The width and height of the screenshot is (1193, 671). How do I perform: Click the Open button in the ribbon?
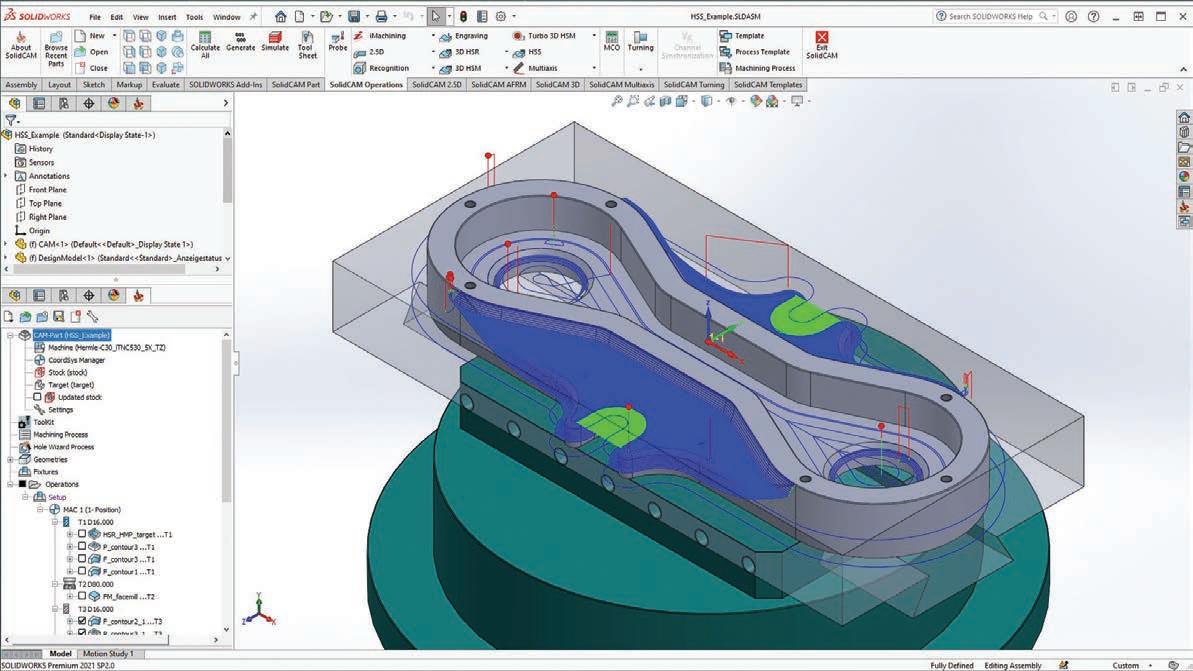(x=91, y=52)
